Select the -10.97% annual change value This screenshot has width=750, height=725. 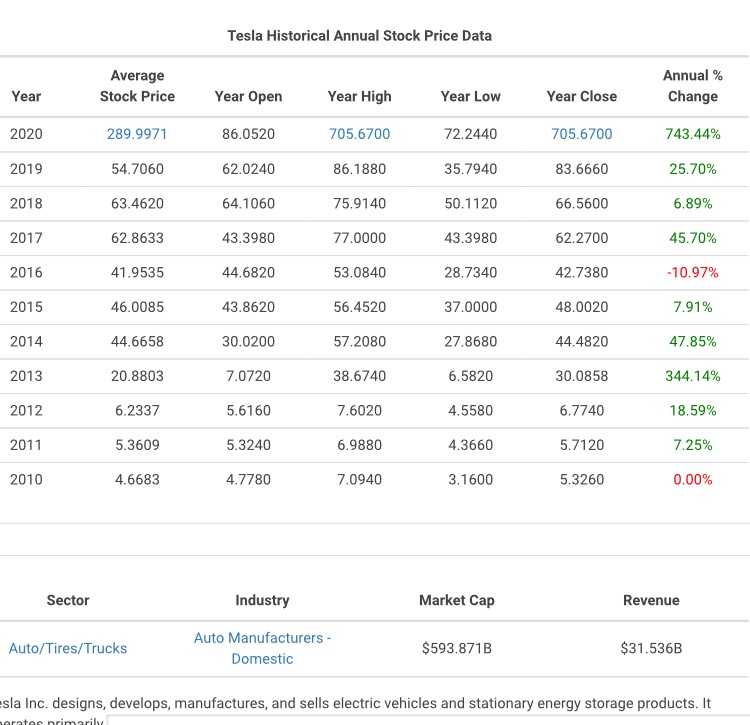[x=693, y=273]
